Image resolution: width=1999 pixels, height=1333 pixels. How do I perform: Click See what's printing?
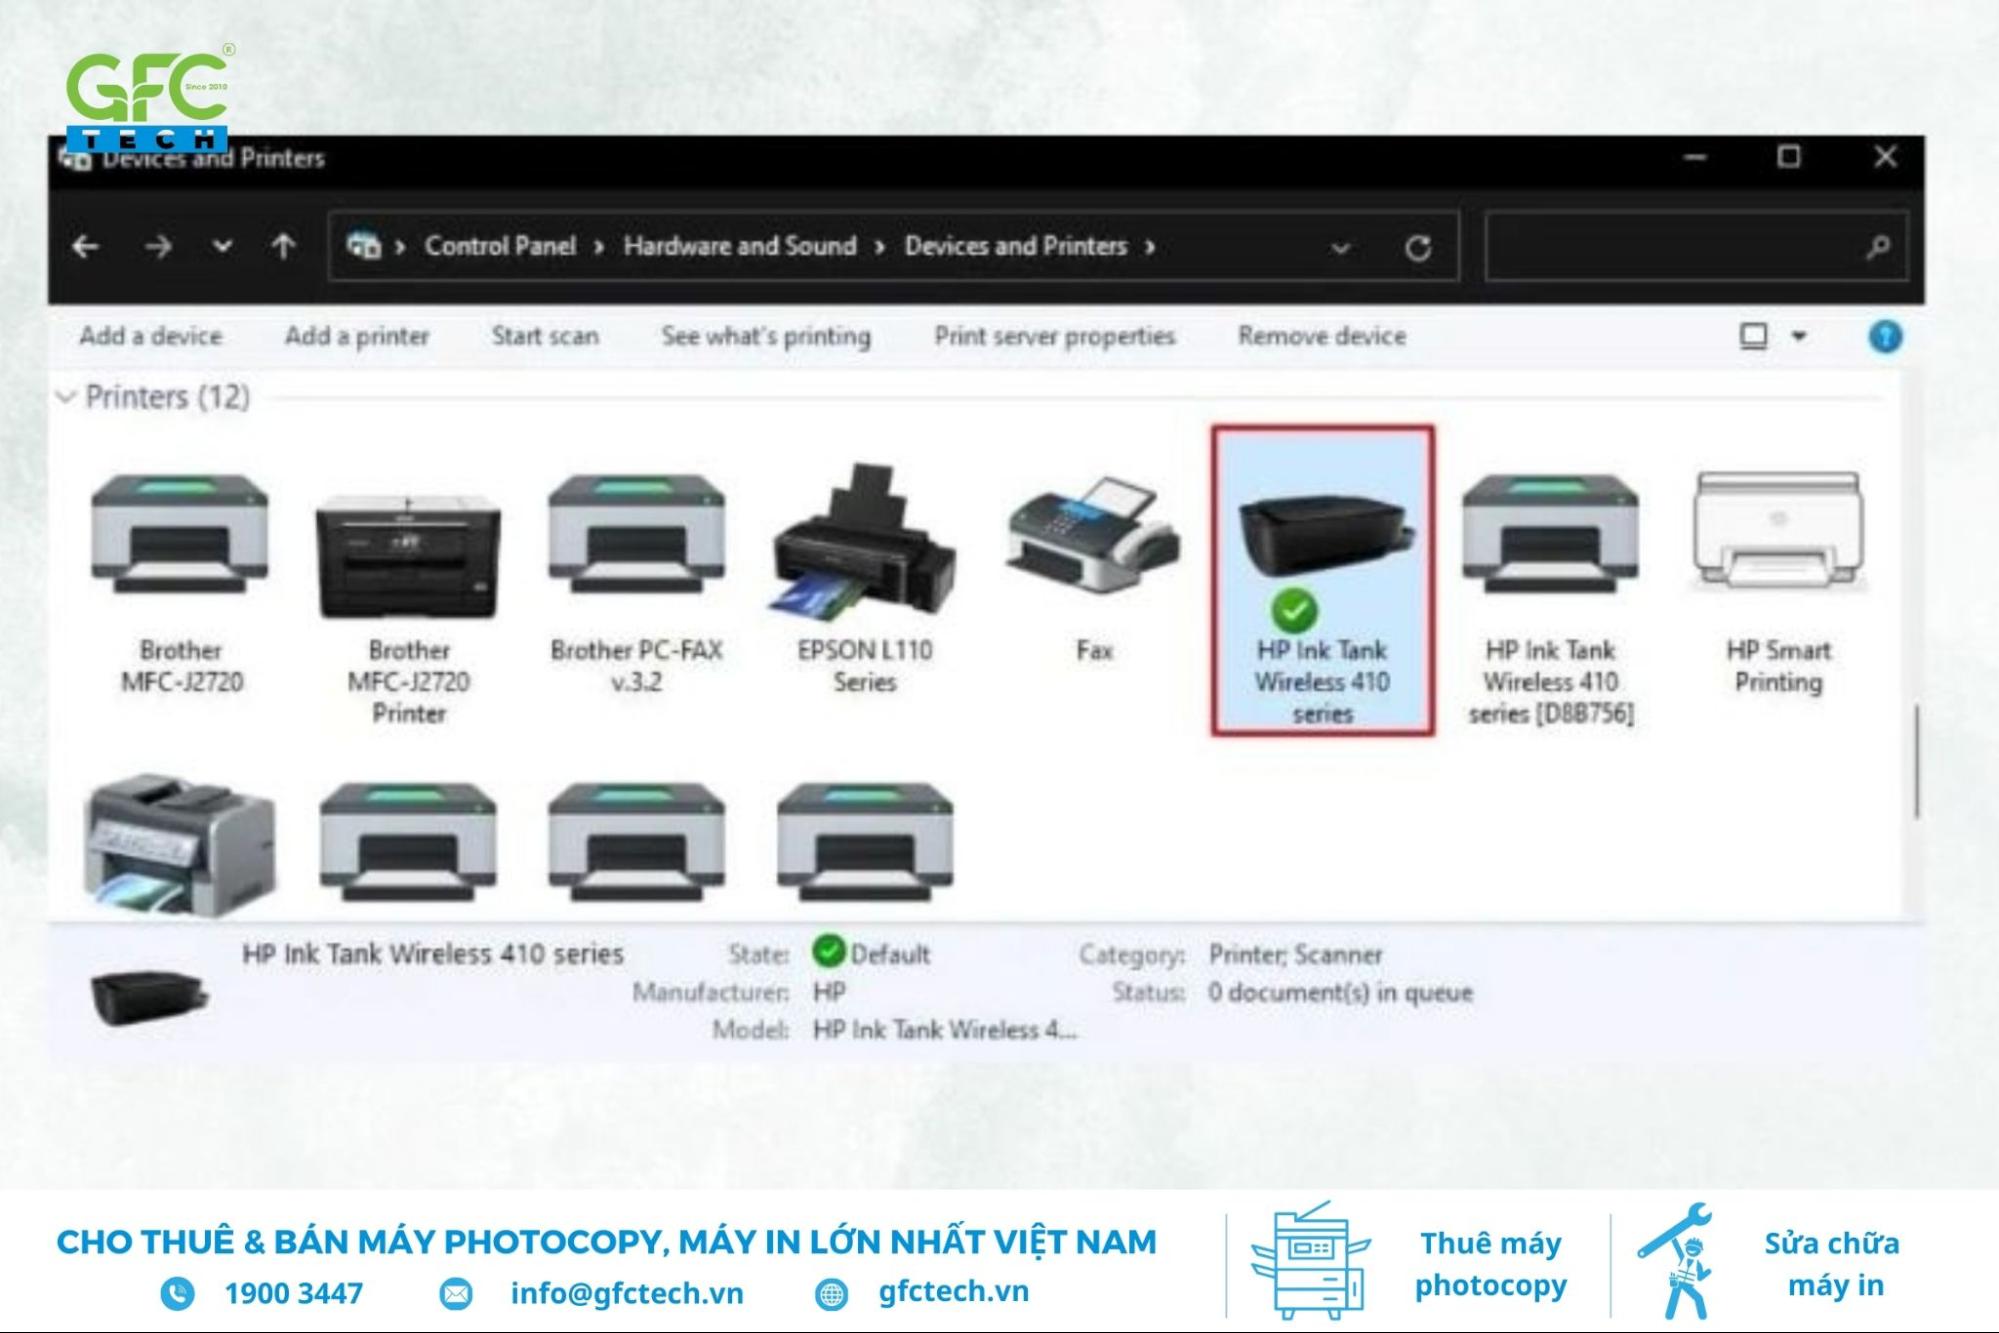click(x=766, y=337)
